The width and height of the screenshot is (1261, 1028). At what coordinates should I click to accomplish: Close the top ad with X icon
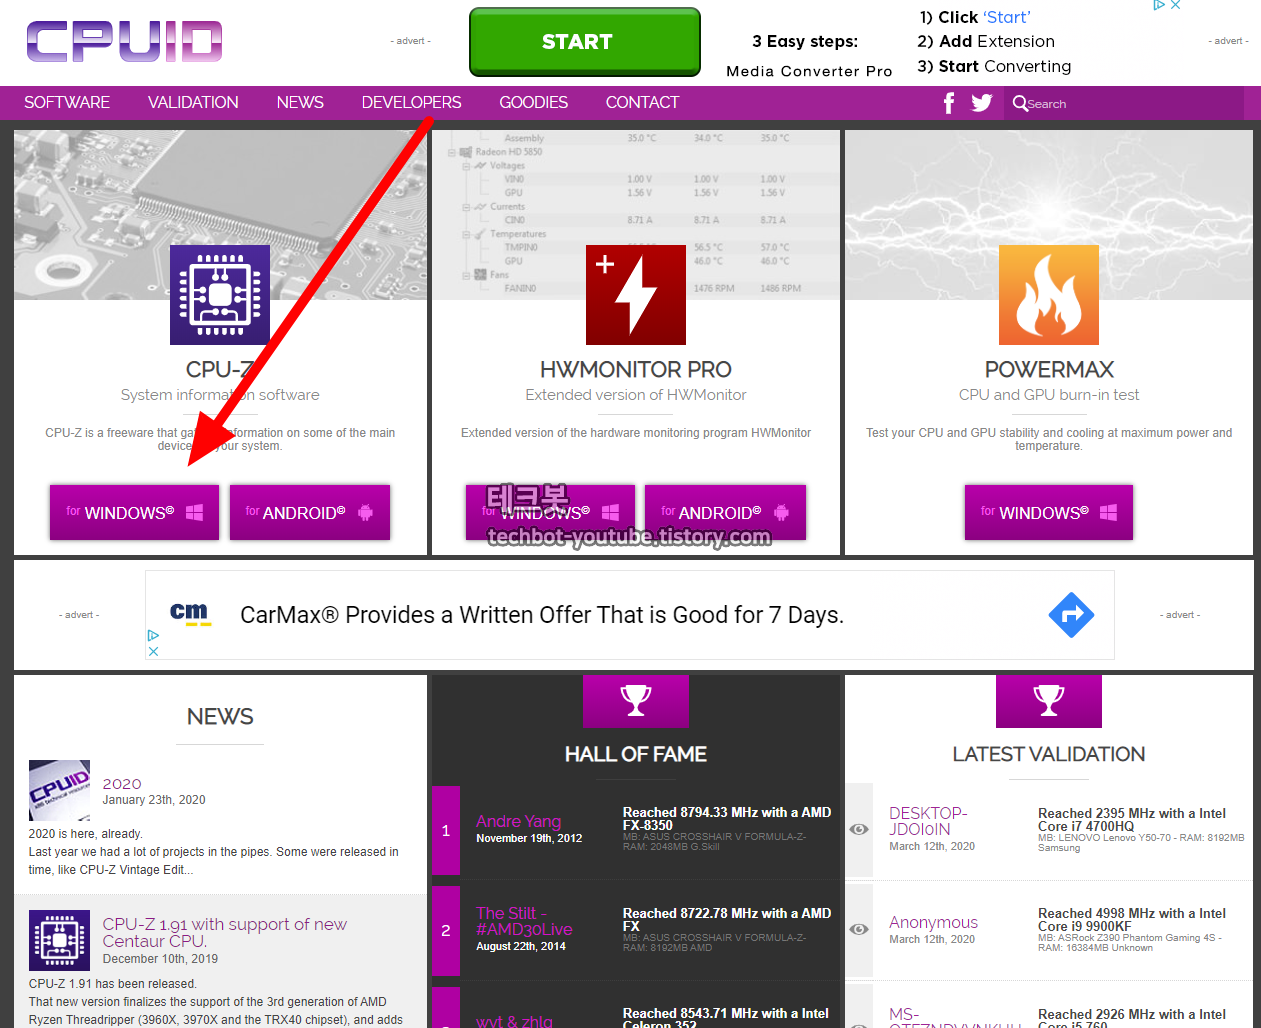pyautogui.click(x=1176, y=5)
